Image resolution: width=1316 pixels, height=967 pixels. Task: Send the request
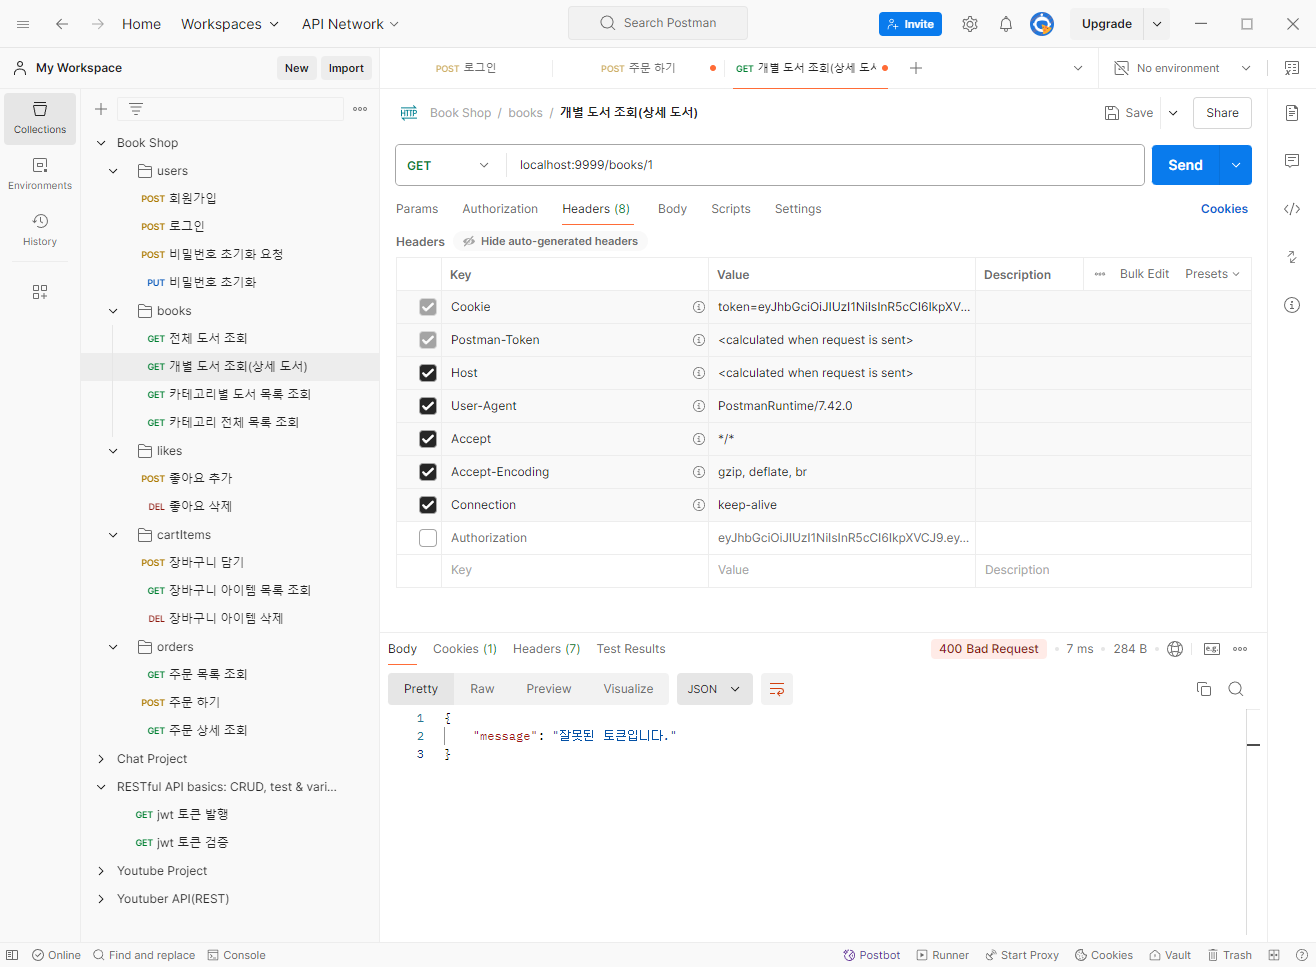point(1186,165)
